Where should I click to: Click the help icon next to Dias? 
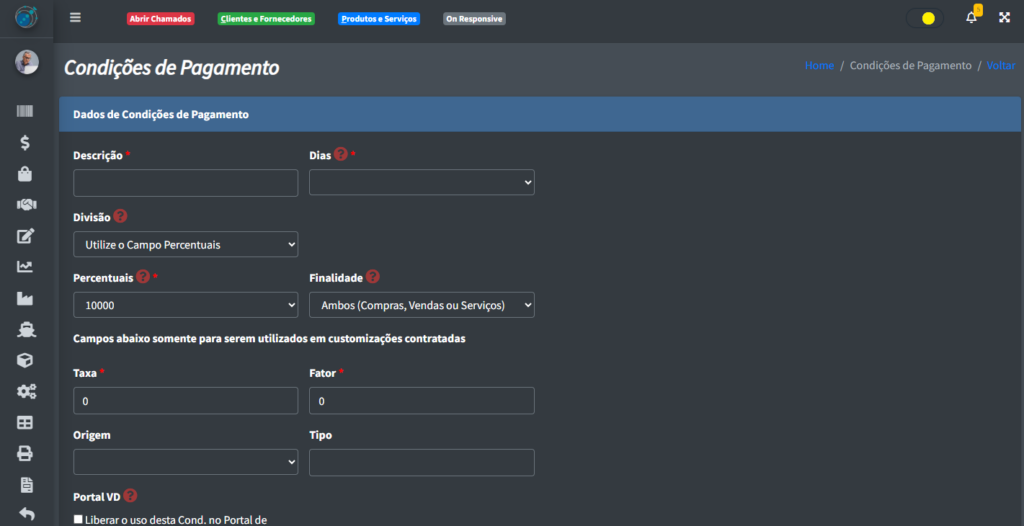point(340,155)
